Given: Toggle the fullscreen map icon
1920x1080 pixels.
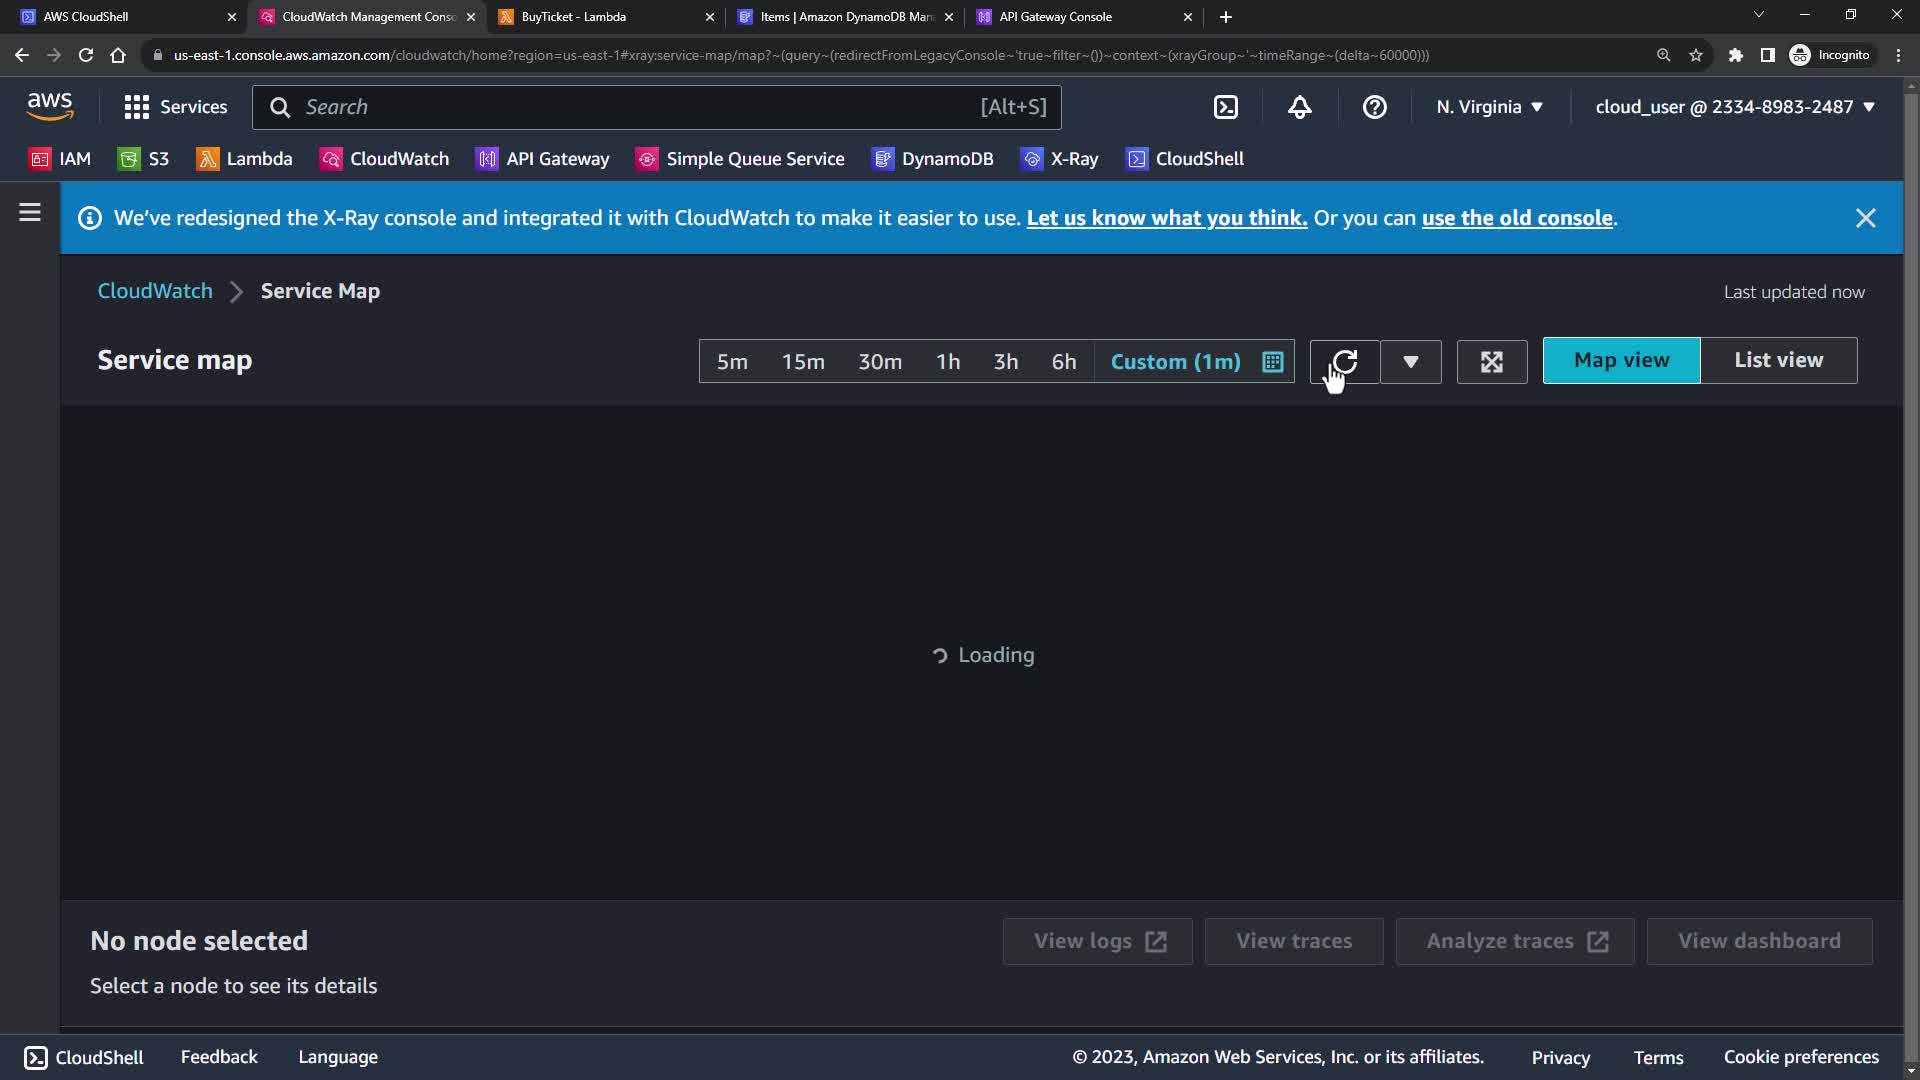Looking at the screenshot, I should click(1491, 361).
